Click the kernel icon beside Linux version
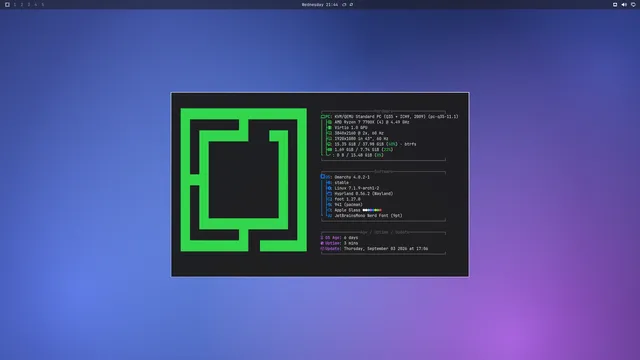The width and height of the screenshot is (640, 360). click(x=330, y=188)
